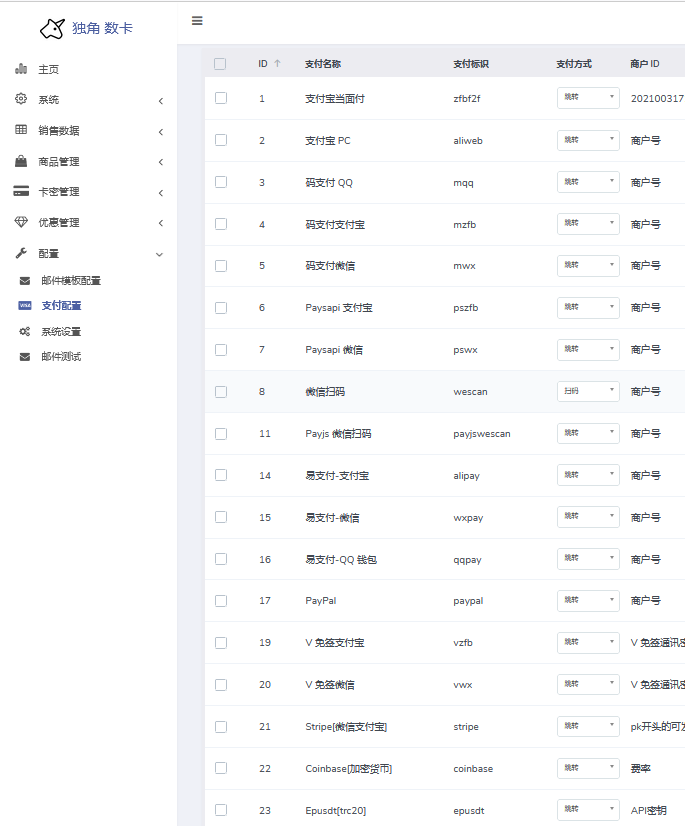Sort by ID using the arrow icon
Viewport: 685px width, 826px height.
pyautogui.click(x=277, y=64)
